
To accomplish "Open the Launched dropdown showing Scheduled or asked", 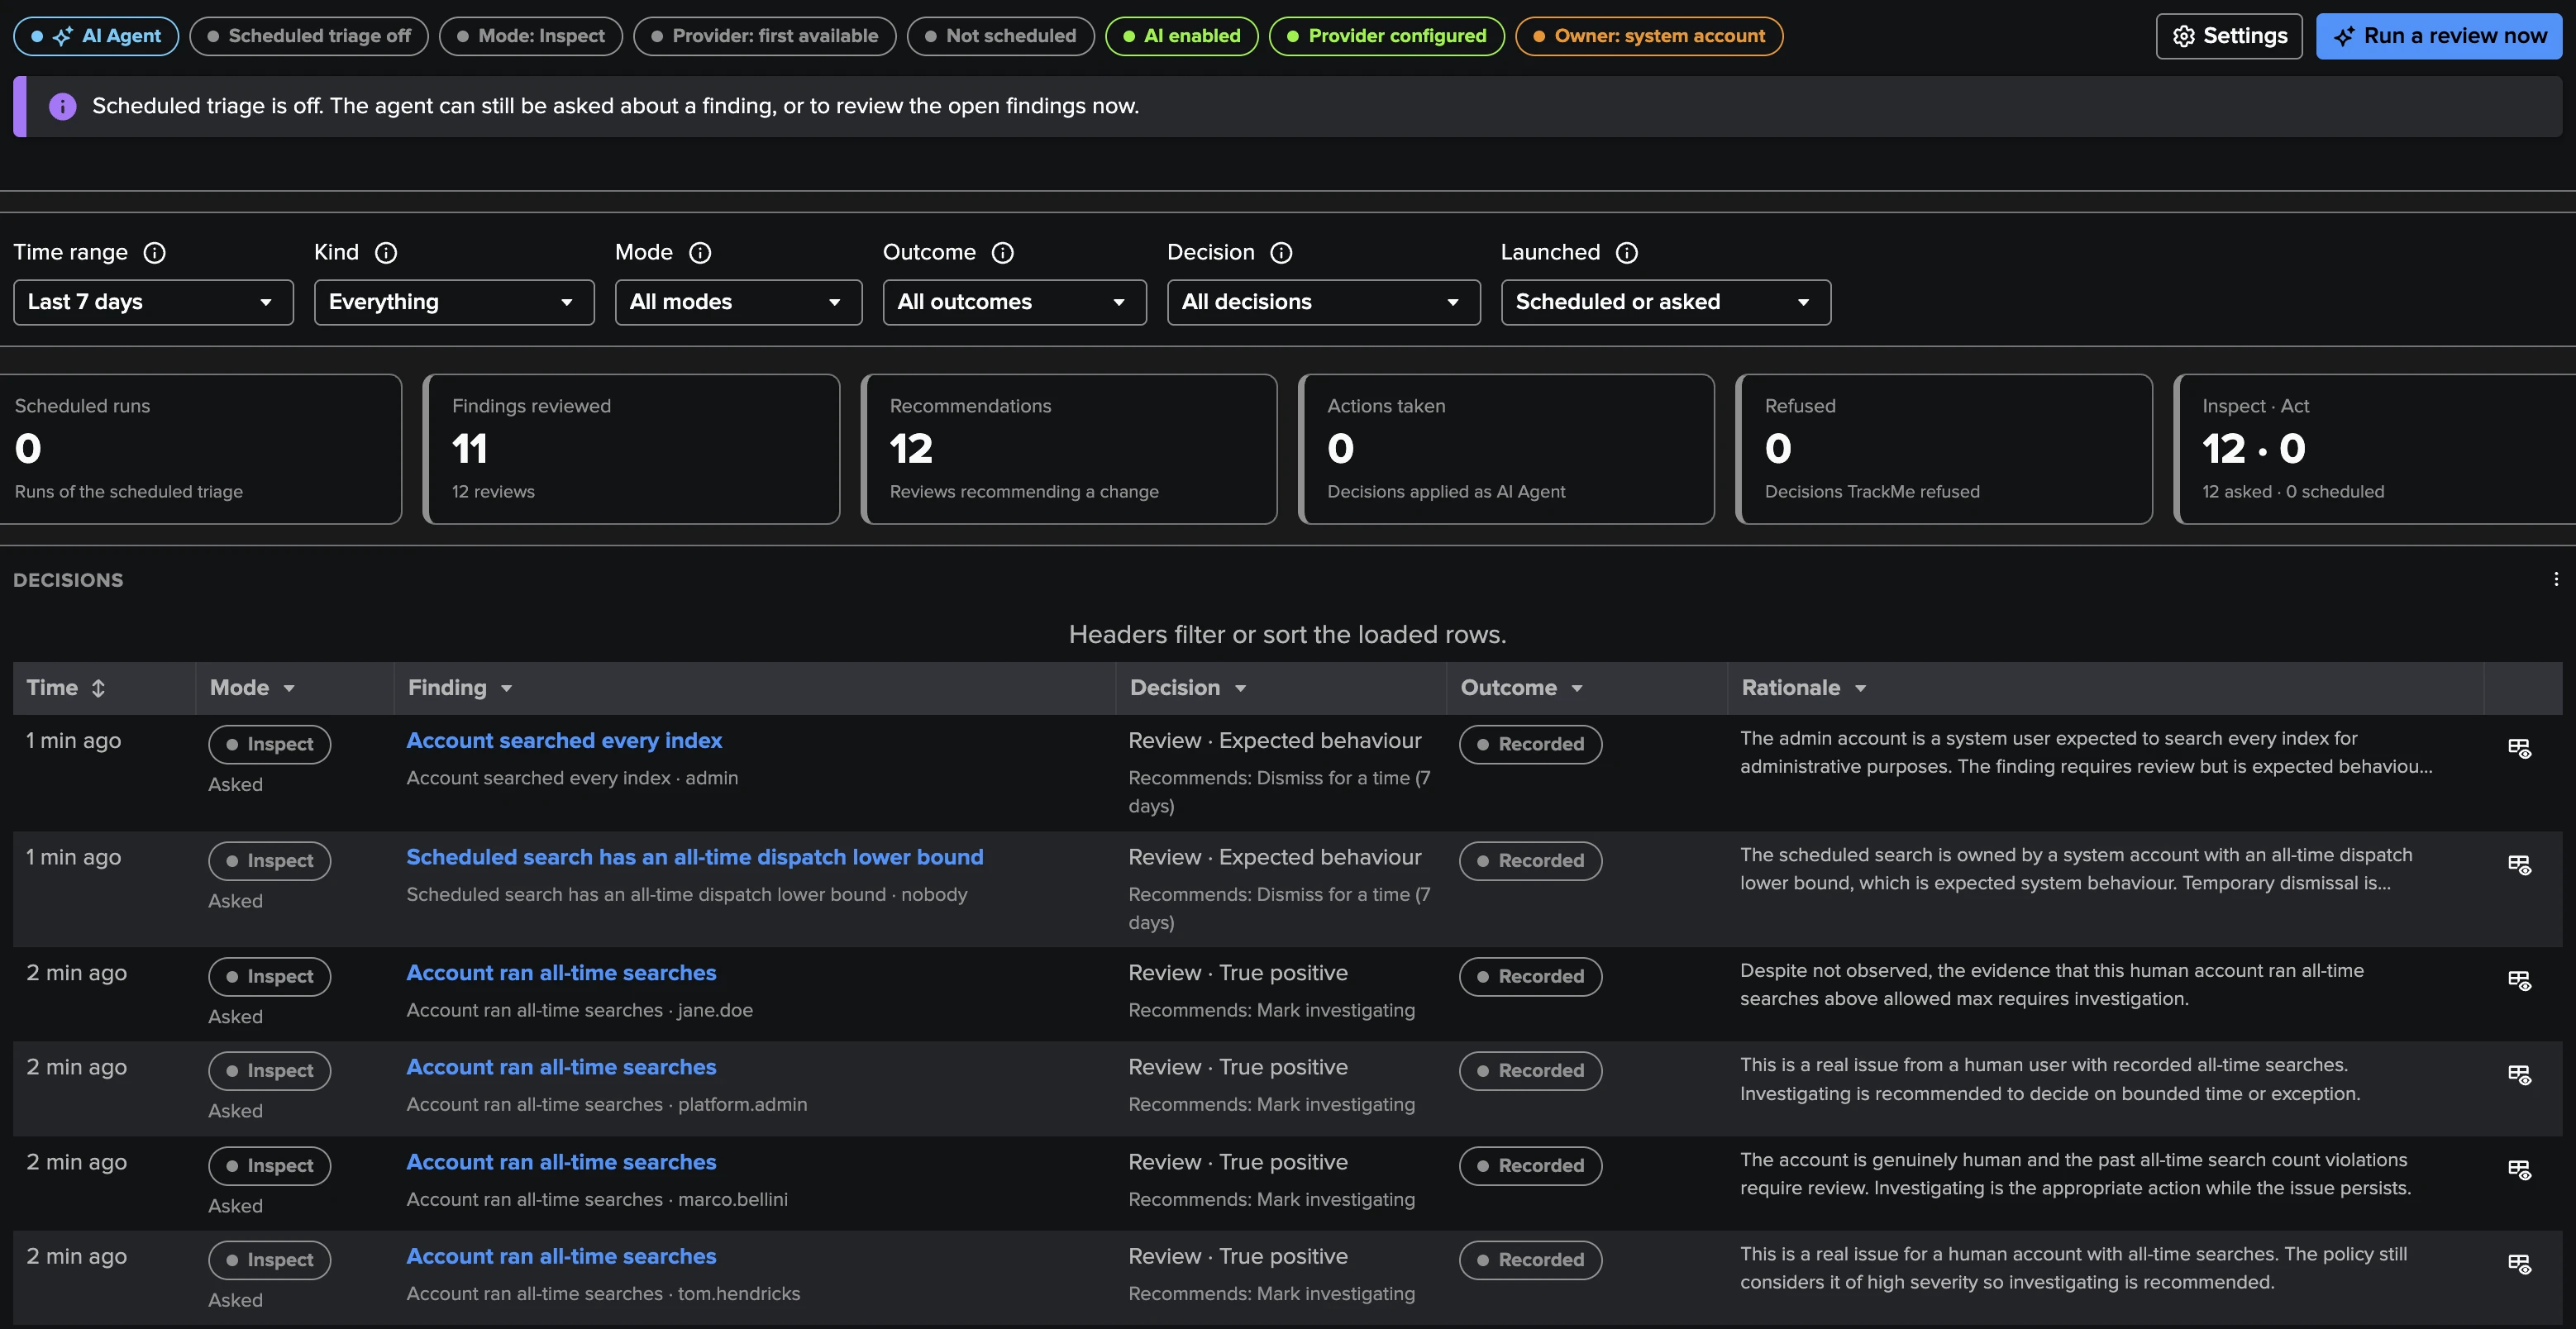I will (1665, 302).
